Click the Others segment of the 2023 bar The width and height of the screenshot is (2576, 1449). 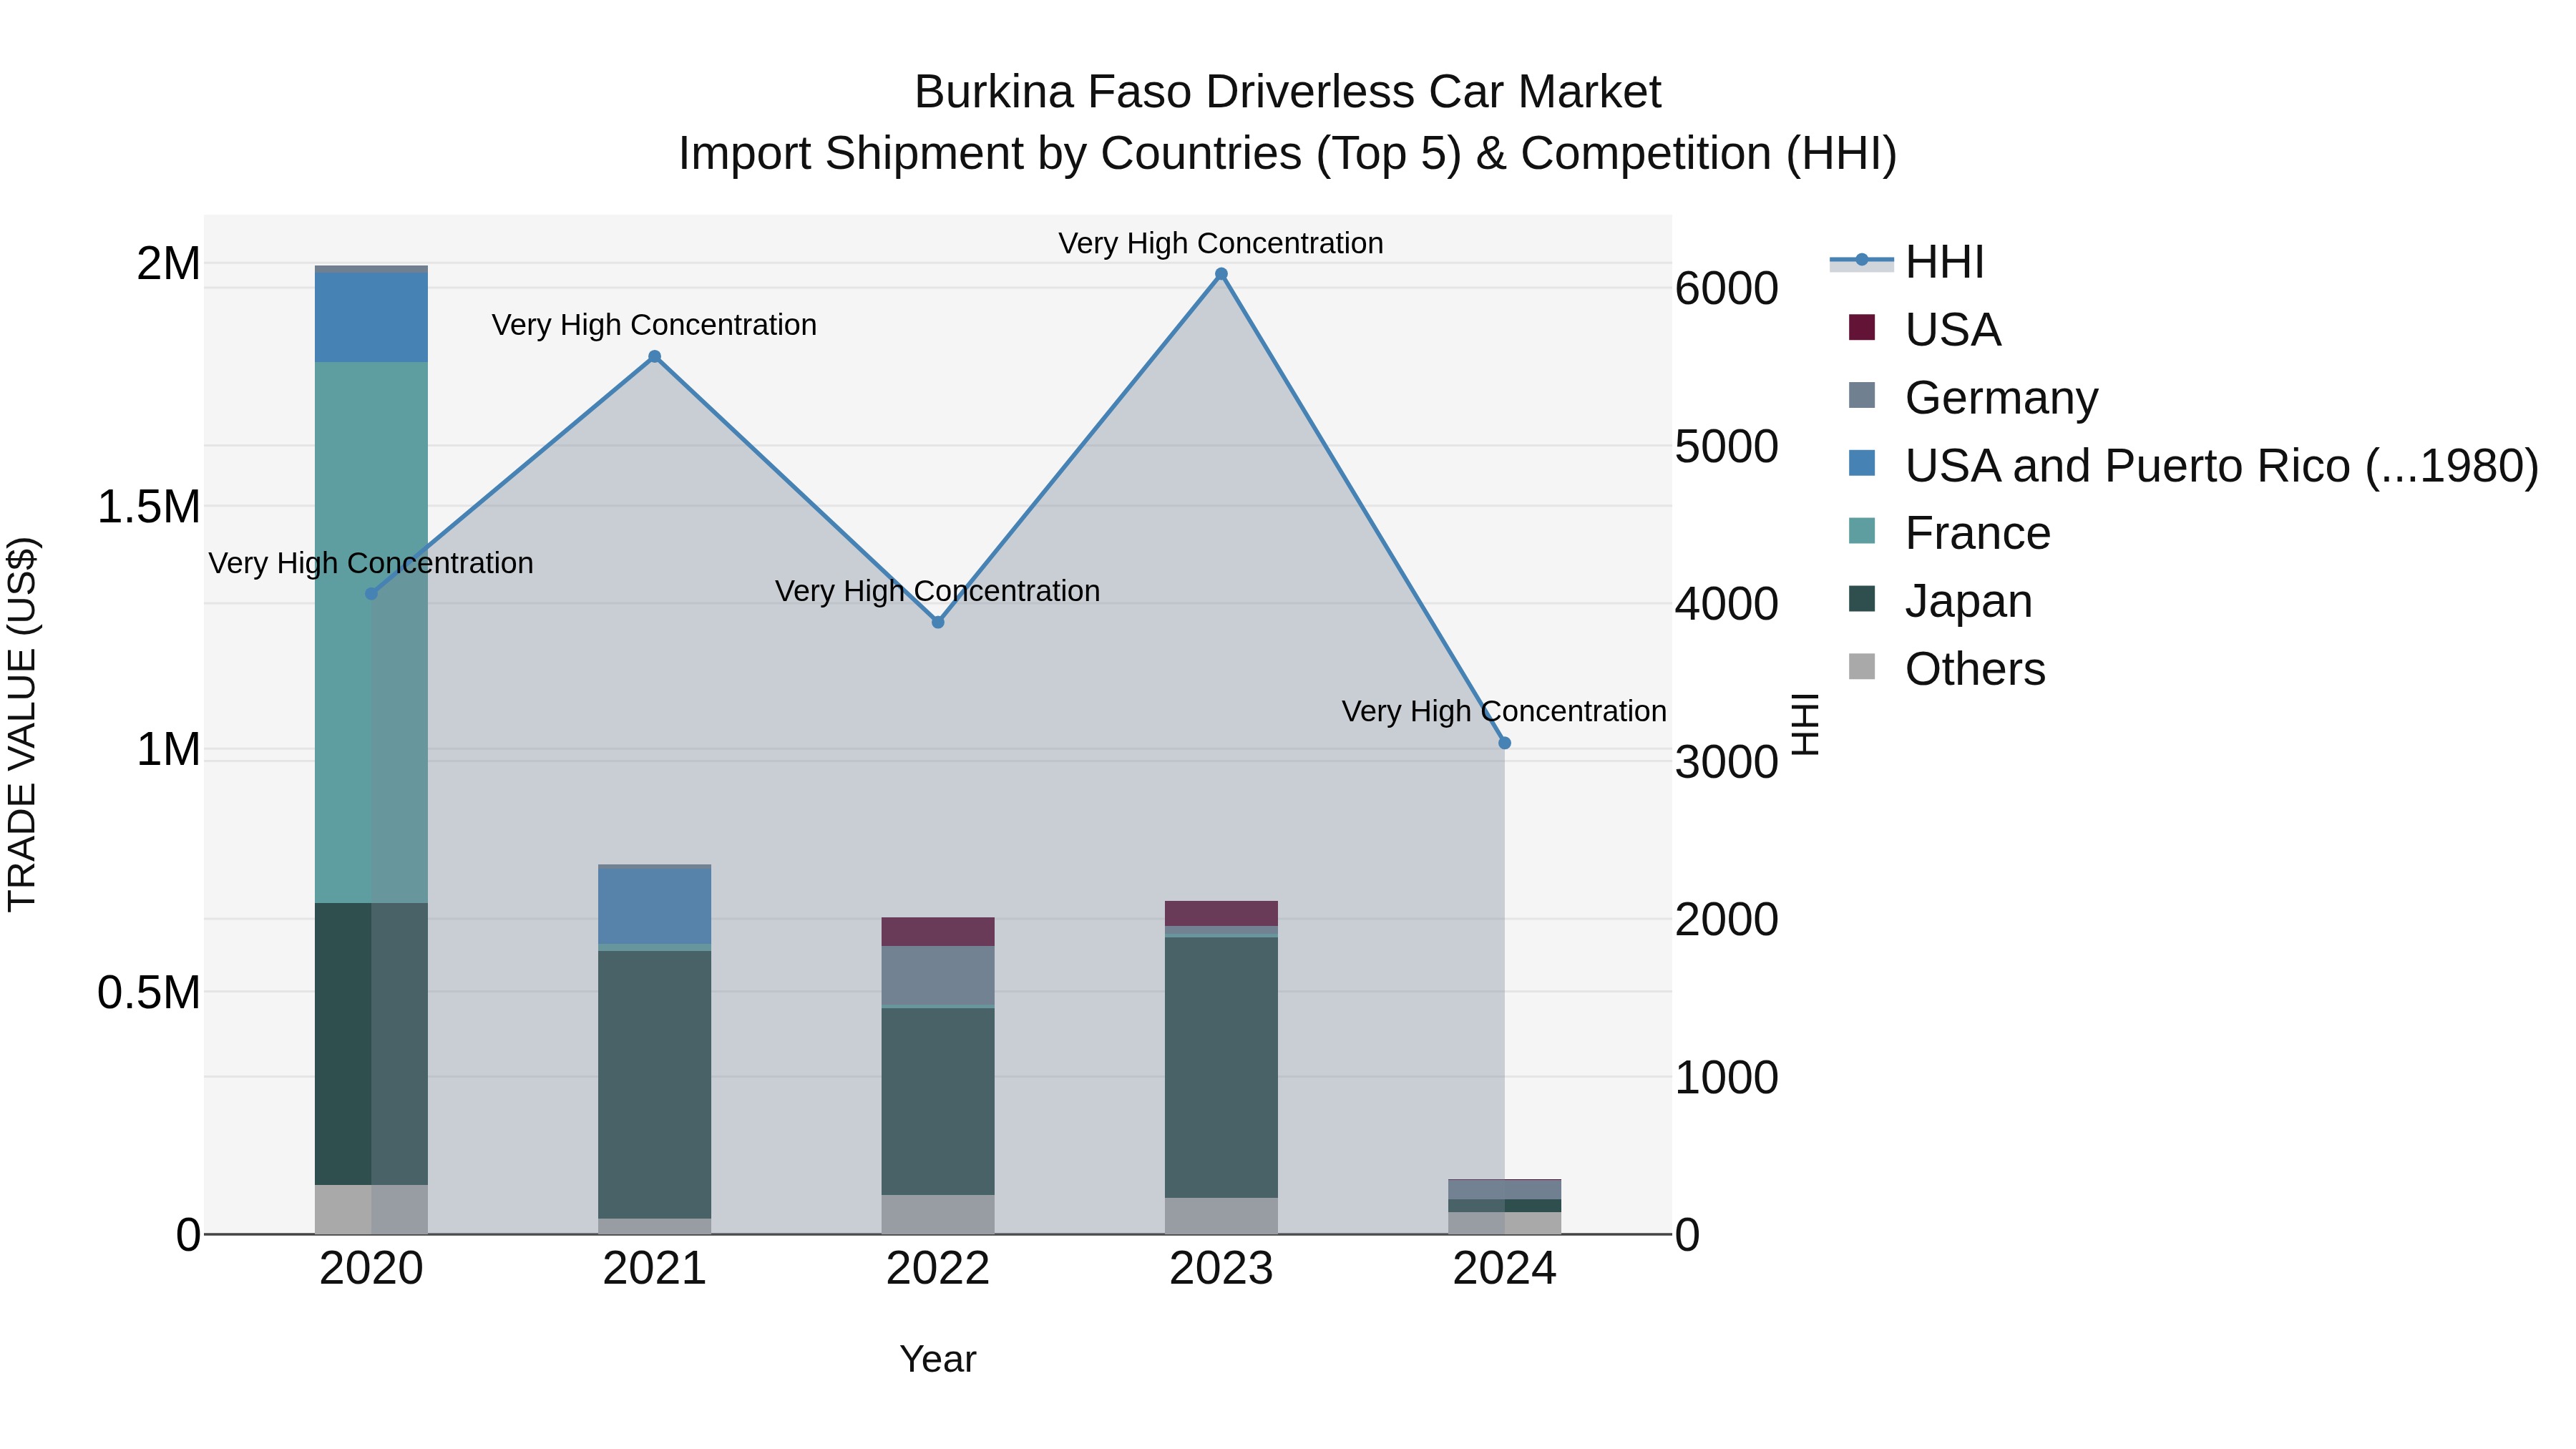click(1221, 1216)
